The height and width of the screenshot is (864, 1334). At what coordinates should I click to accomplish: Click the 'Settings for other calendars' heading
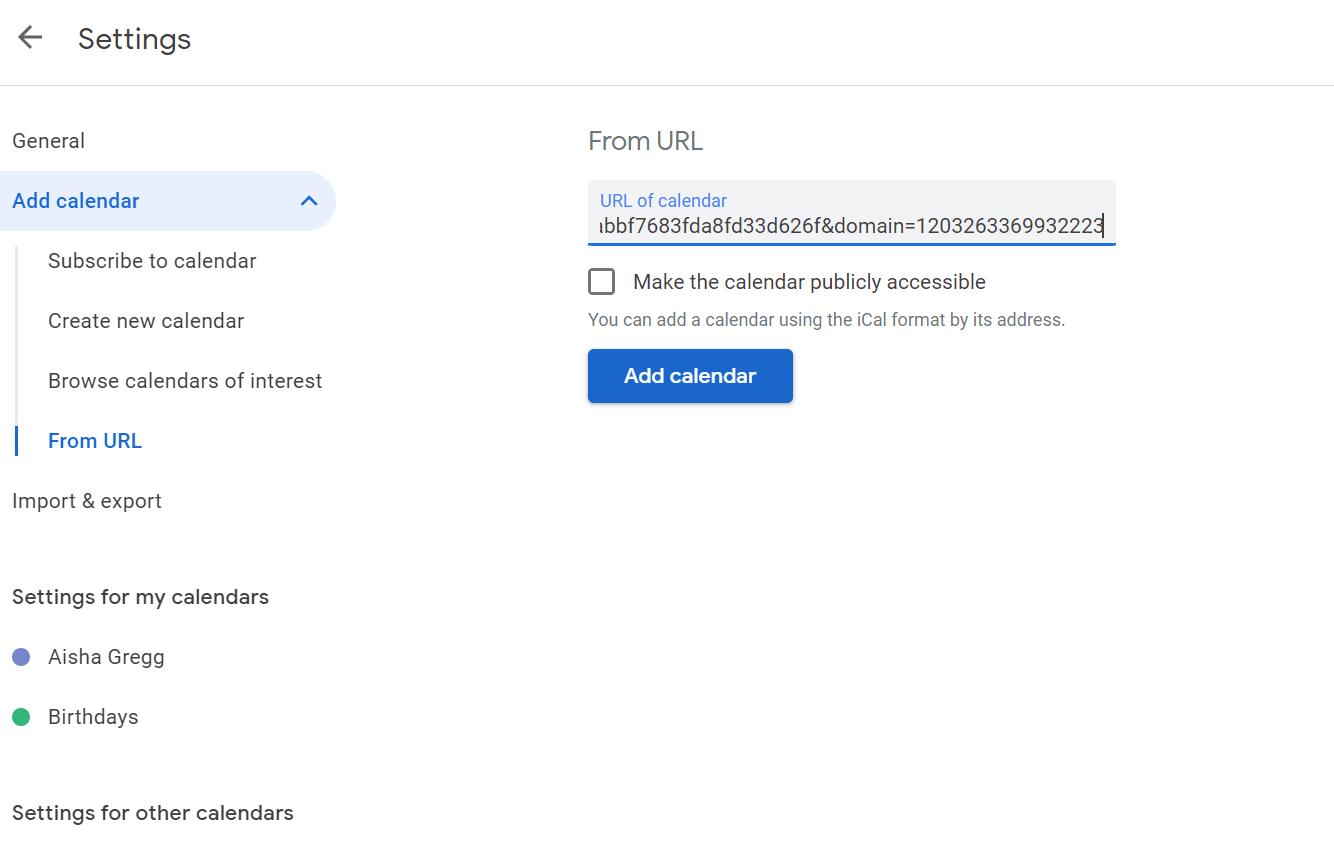153,813
